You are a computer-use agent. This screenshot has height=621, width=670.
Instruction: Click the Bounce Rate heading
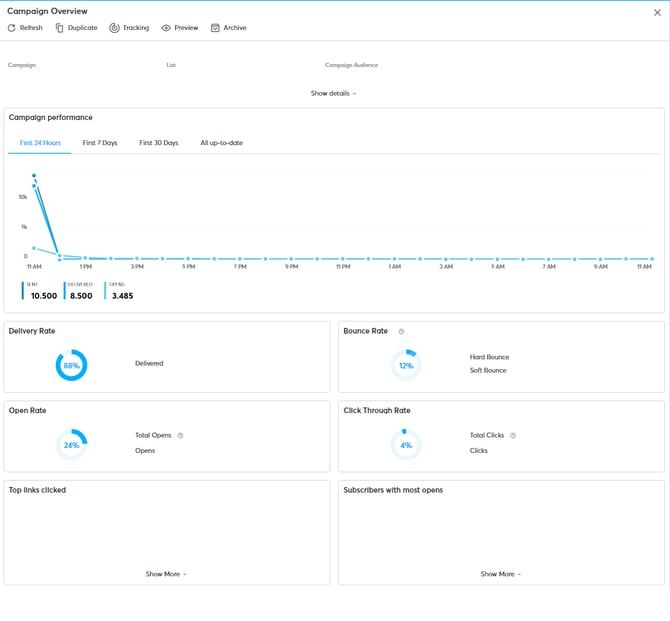point(366,331)
